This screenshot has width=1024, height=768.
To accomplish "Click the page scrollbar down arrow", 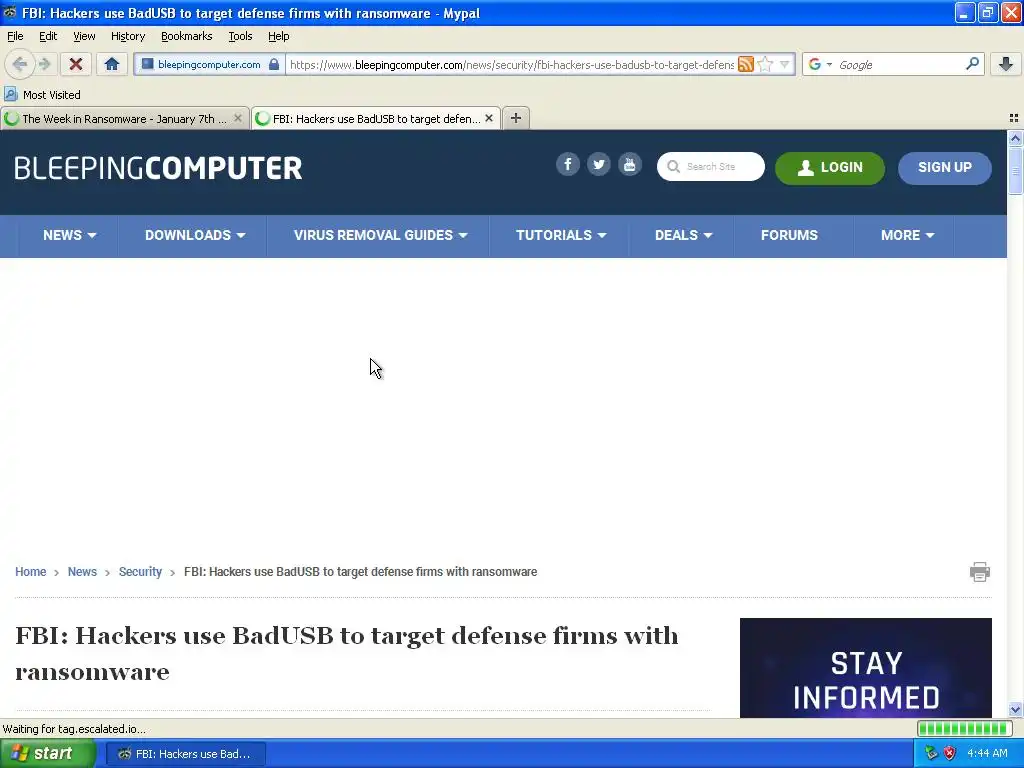I will click(x=1015, y=709).
